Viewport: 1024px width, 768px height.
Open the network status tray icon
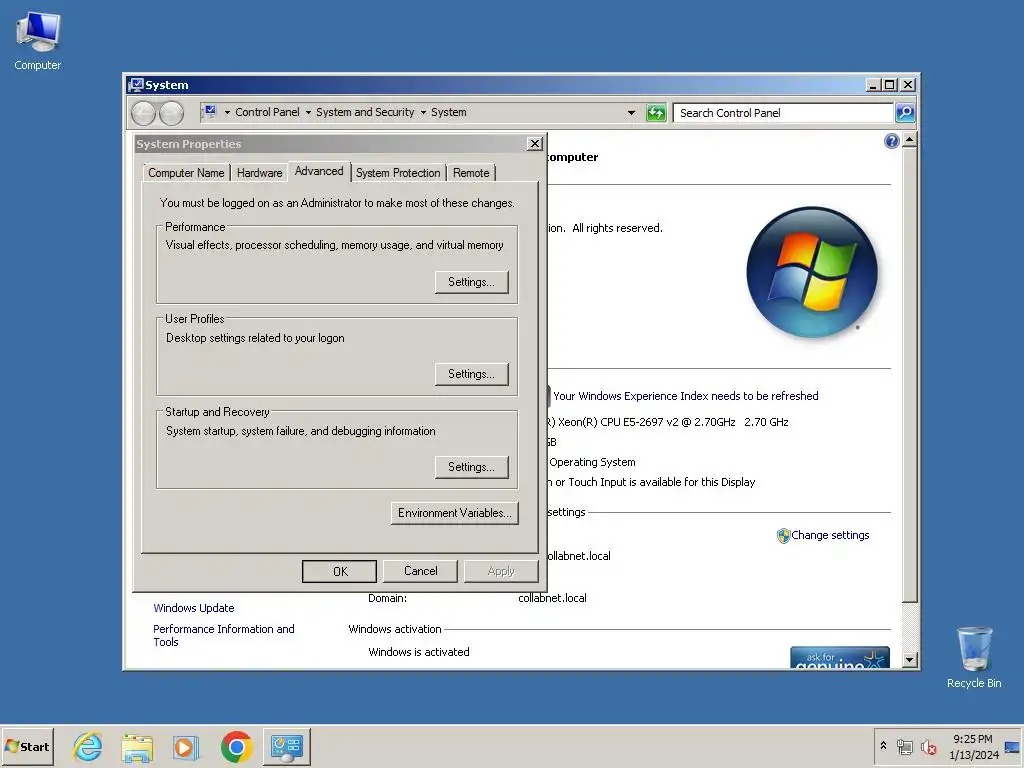coord(904,746)
